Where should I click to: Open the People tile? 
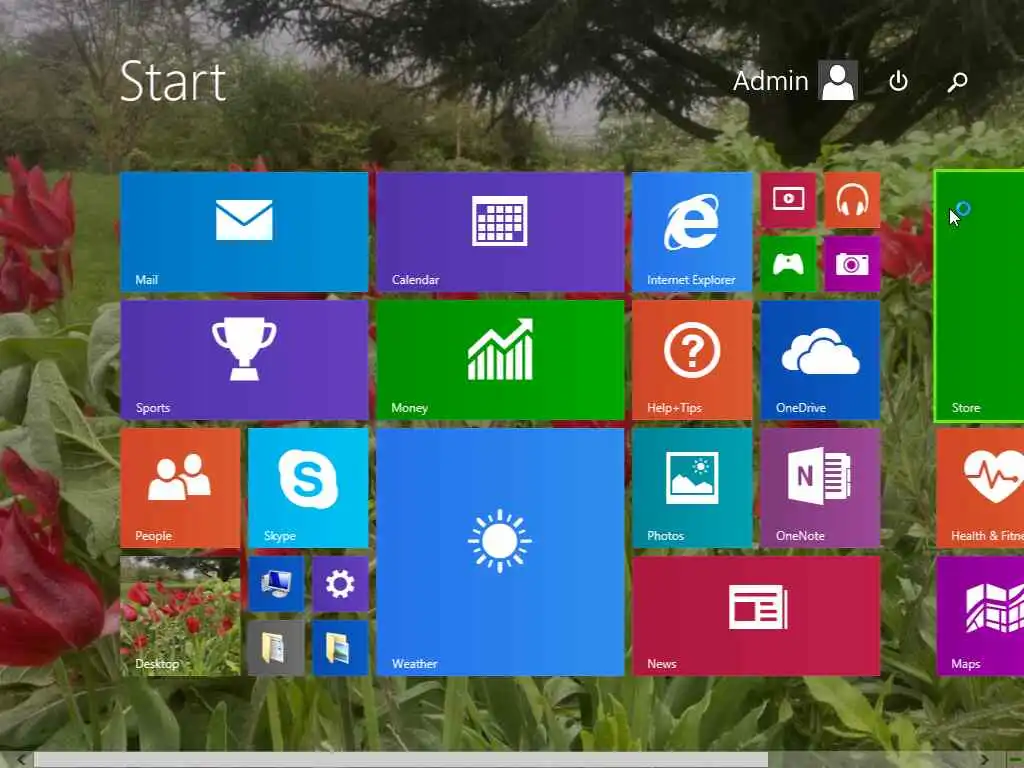click(180, 488)
